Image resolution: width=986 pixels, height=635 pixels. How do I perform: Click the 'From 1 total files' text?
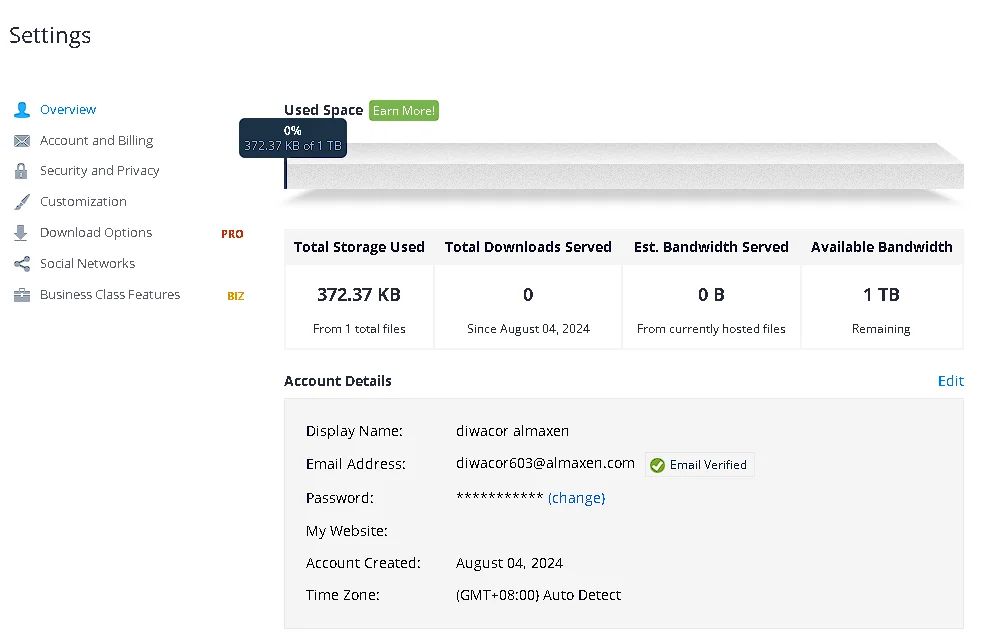click(x=359, y=329)
